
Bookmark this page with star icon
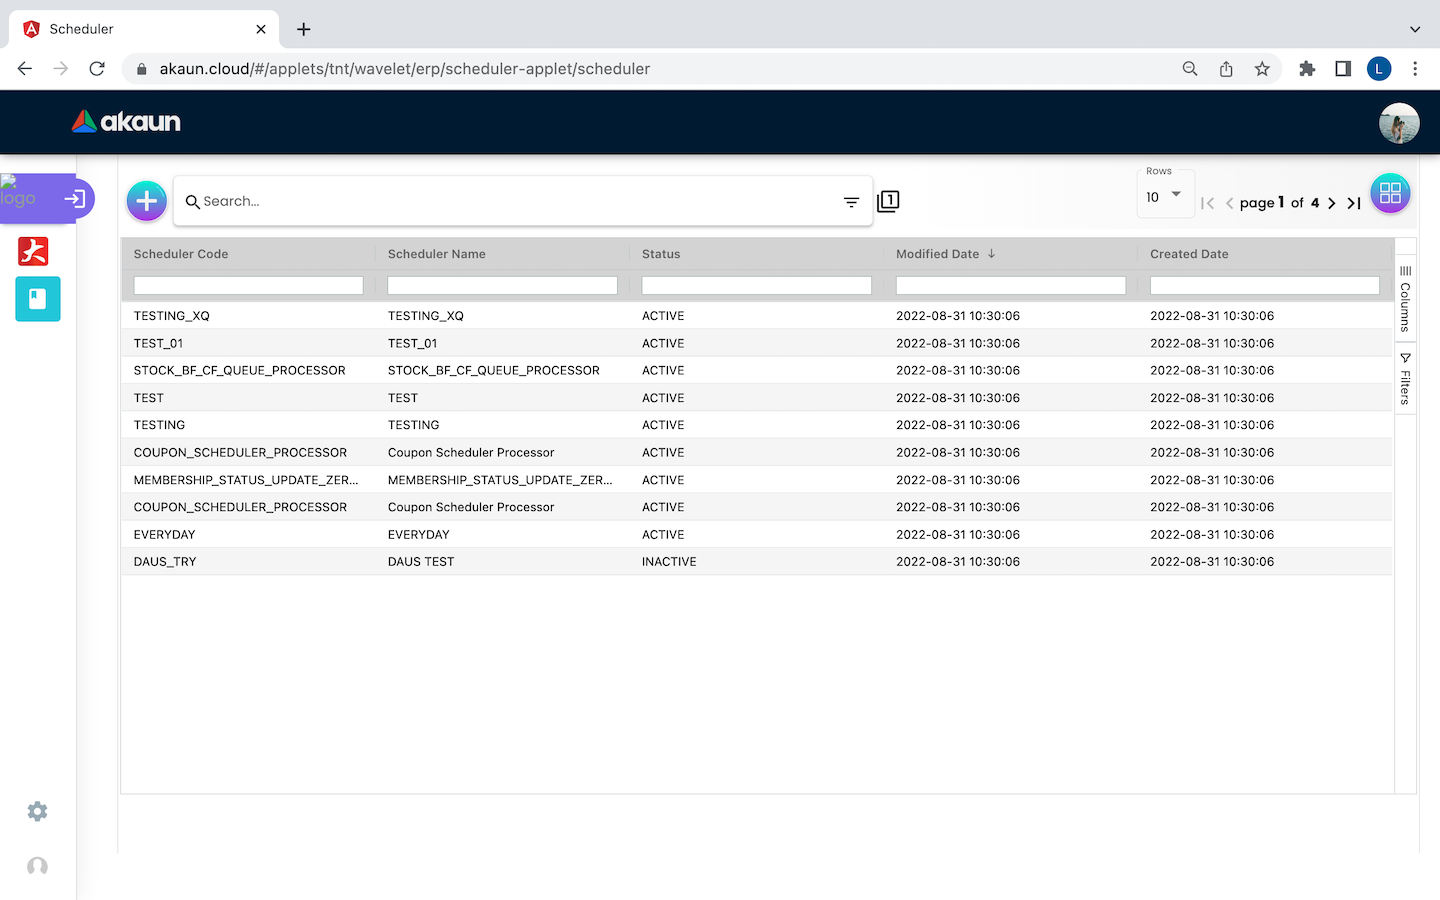coord(1262,69)
